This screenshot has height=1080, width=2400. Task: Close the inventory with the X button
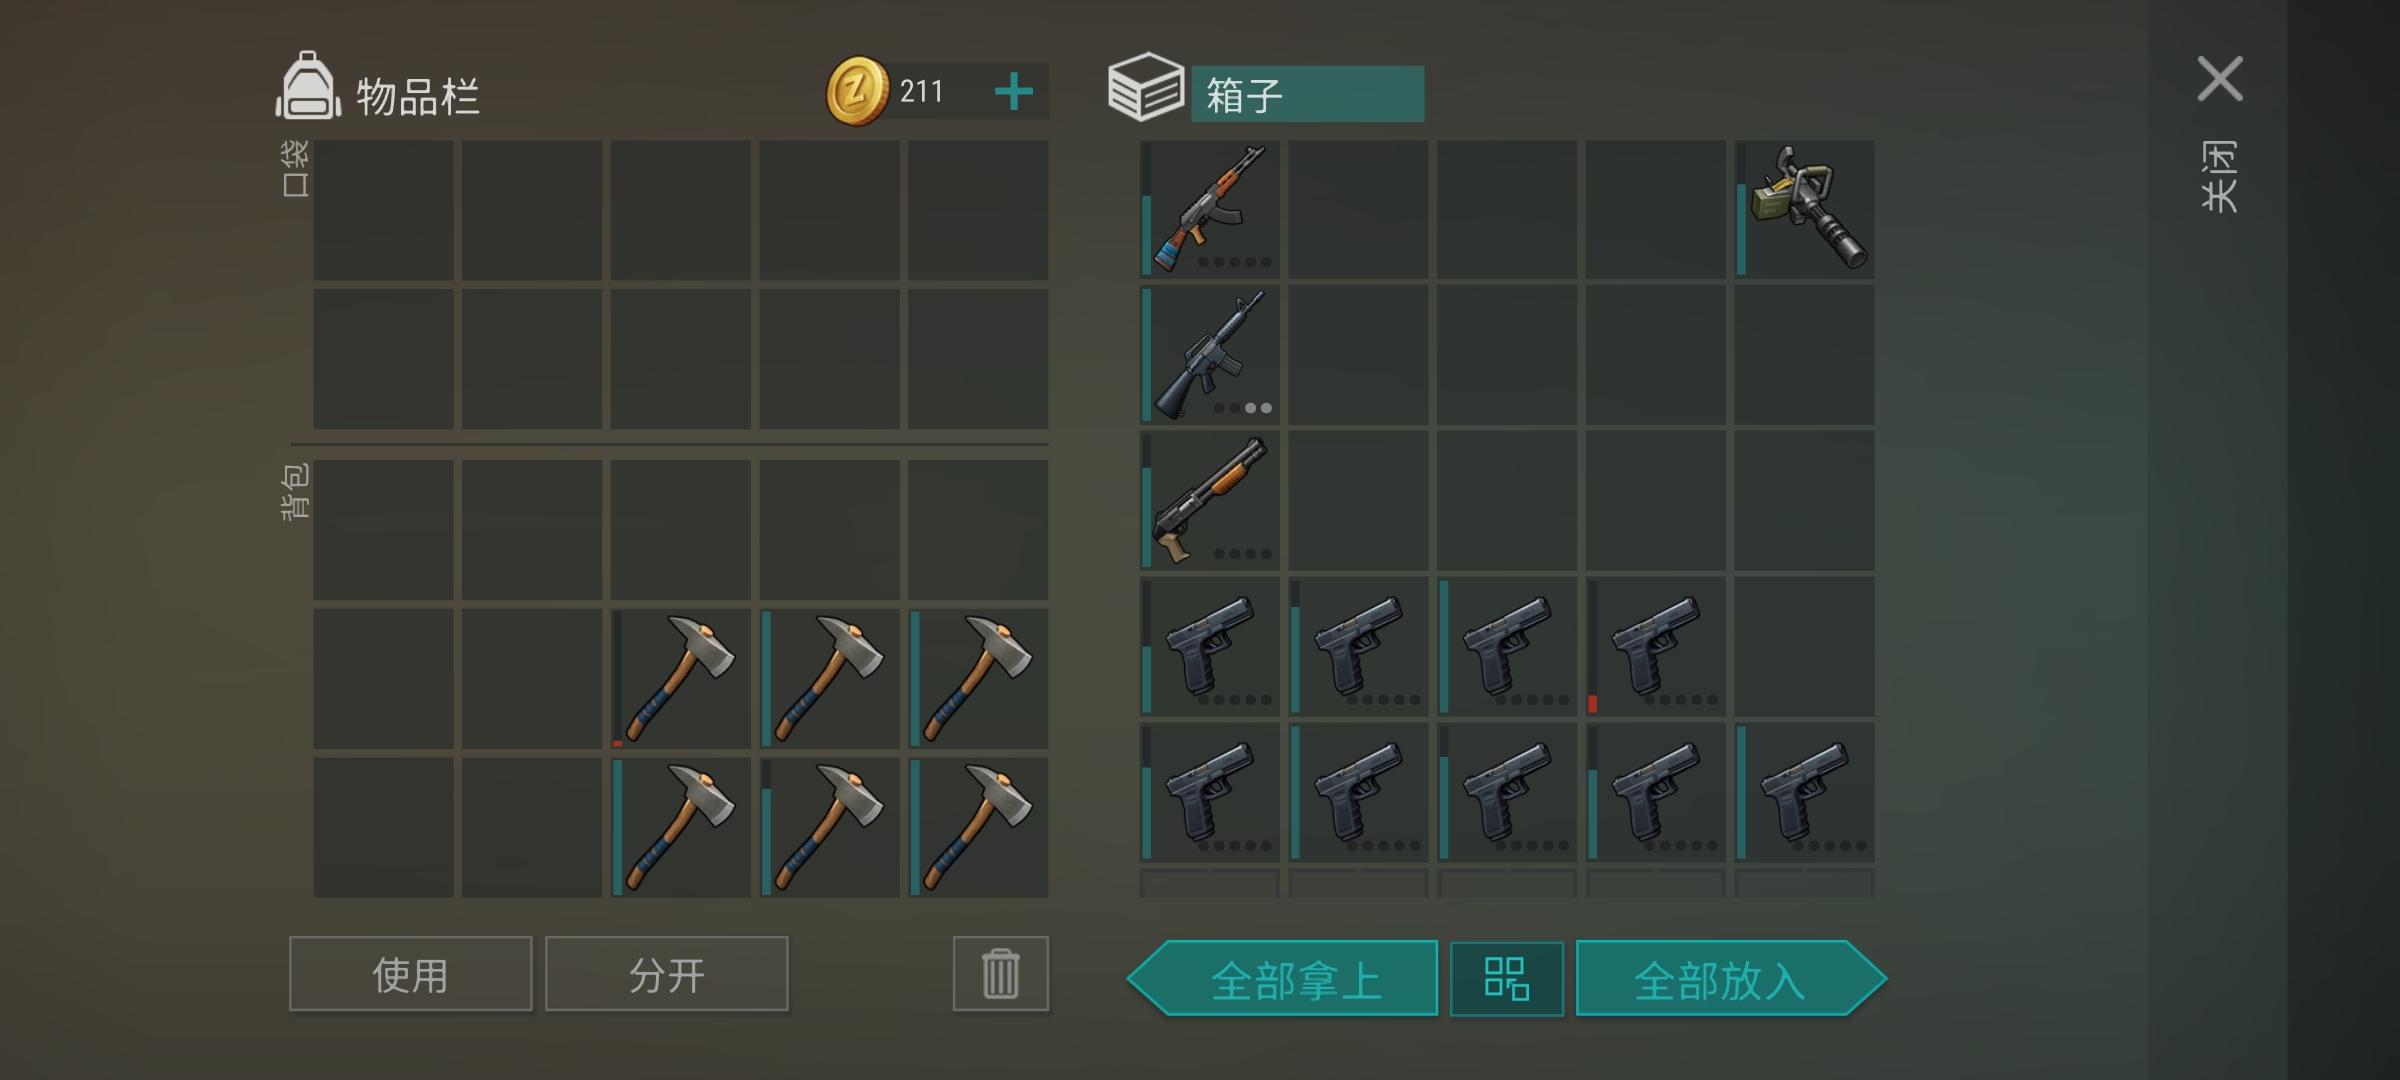(2219, 79)
